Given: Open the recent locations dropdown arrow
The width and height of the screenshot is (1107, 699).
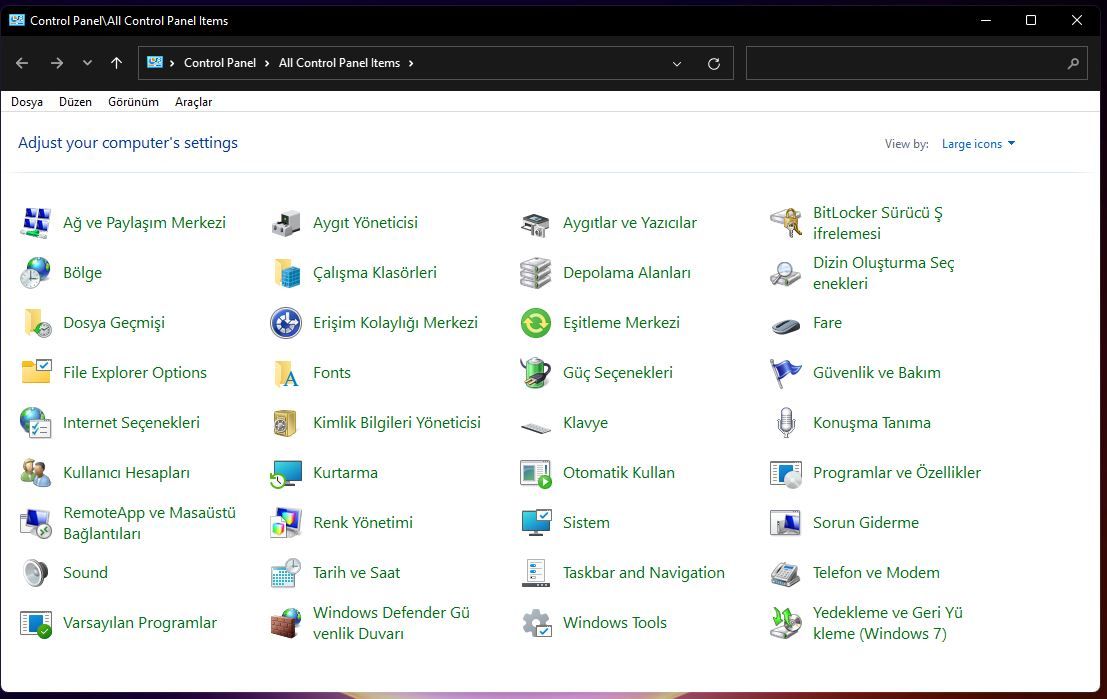Looking at the screenshot, I should coord(87,63).
